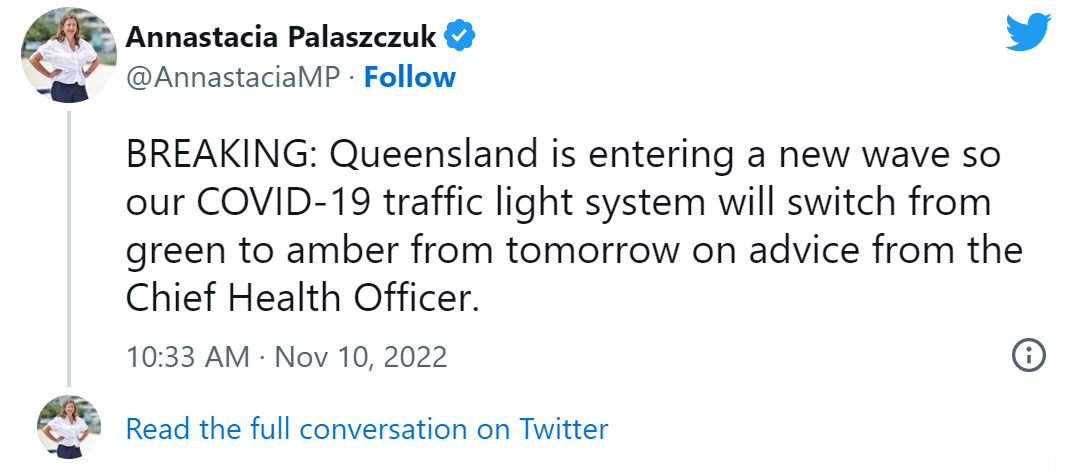Click the tweet body starting with BREAKING
1067x475 pixels.
(574, 227)
